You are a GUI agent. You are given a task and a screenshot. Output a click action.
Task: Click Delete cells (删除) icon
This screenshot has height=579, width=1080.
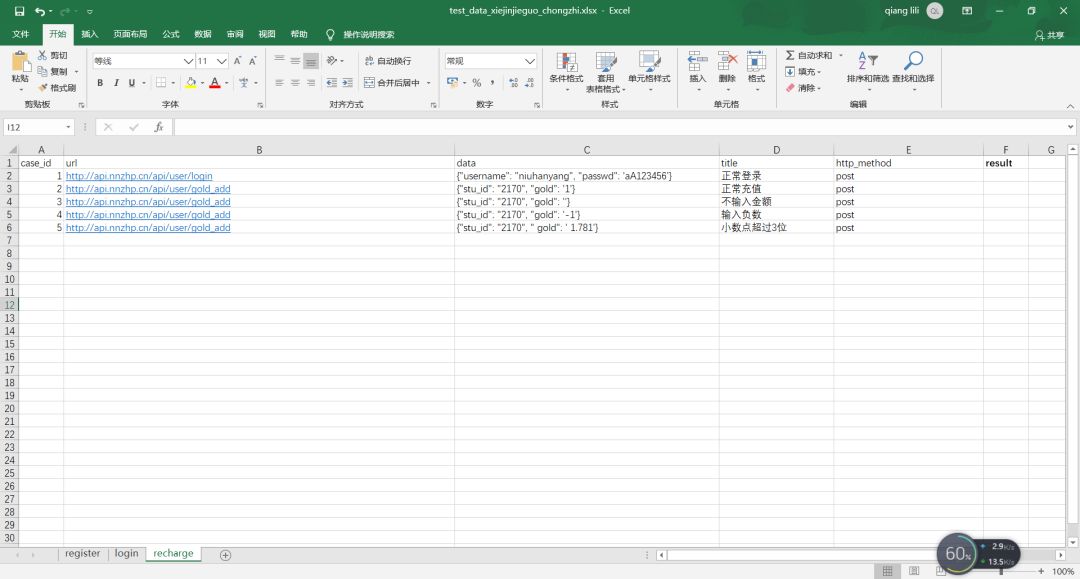727,62
